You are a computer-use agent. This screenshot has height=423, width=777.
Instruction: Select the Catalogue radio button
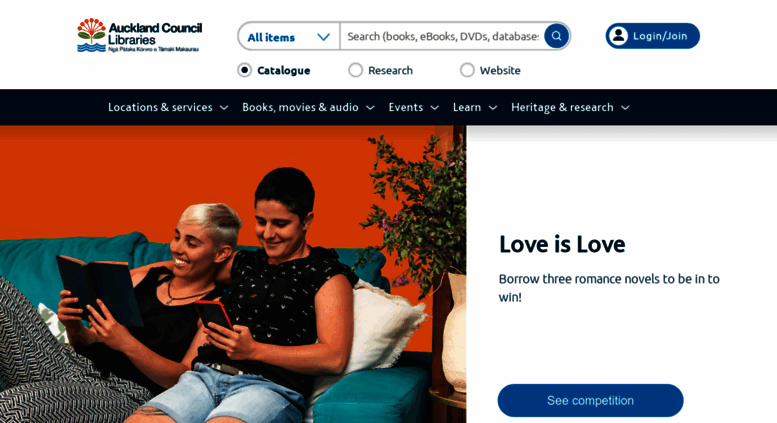pyautogui.click(x=244, y=70)
